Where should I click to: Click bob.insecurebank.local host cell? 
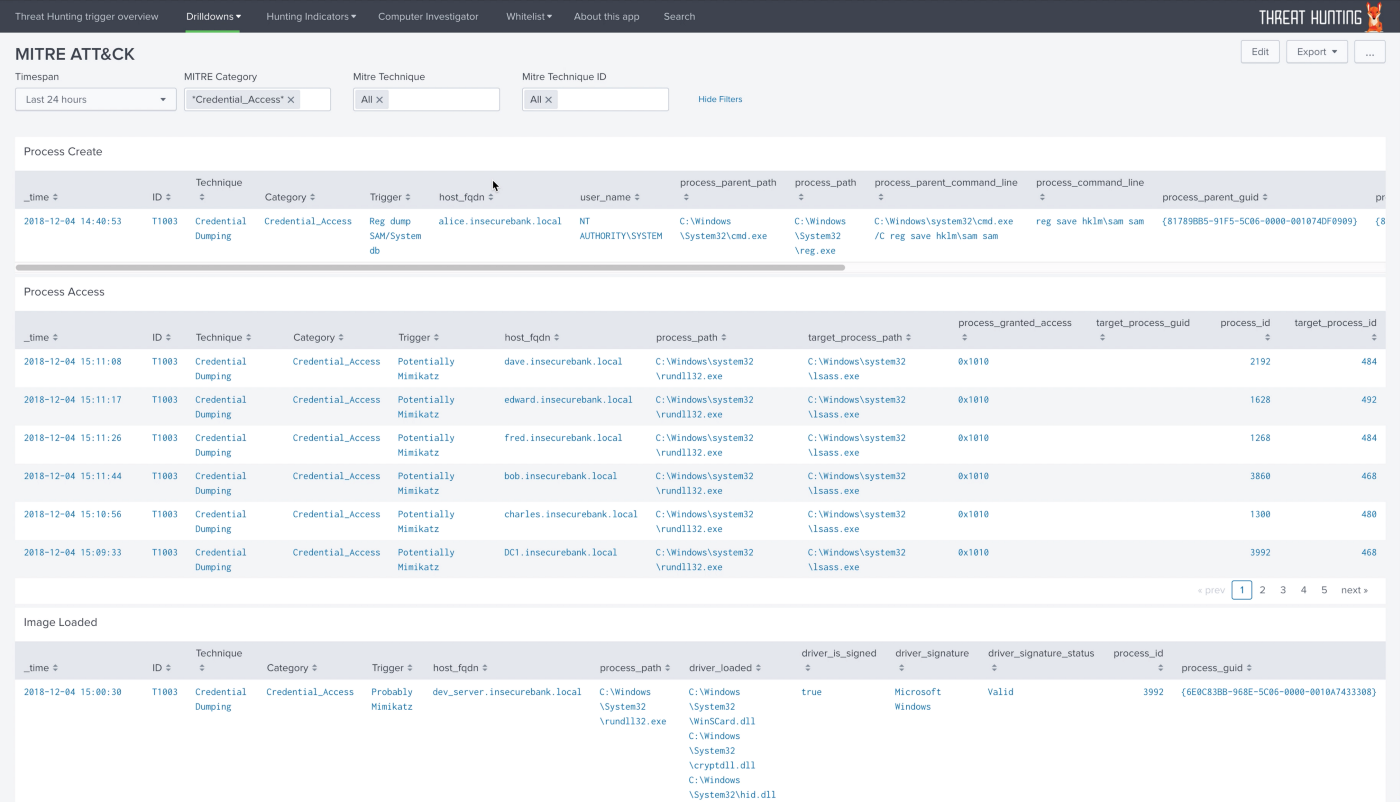[x=561, y=476]
